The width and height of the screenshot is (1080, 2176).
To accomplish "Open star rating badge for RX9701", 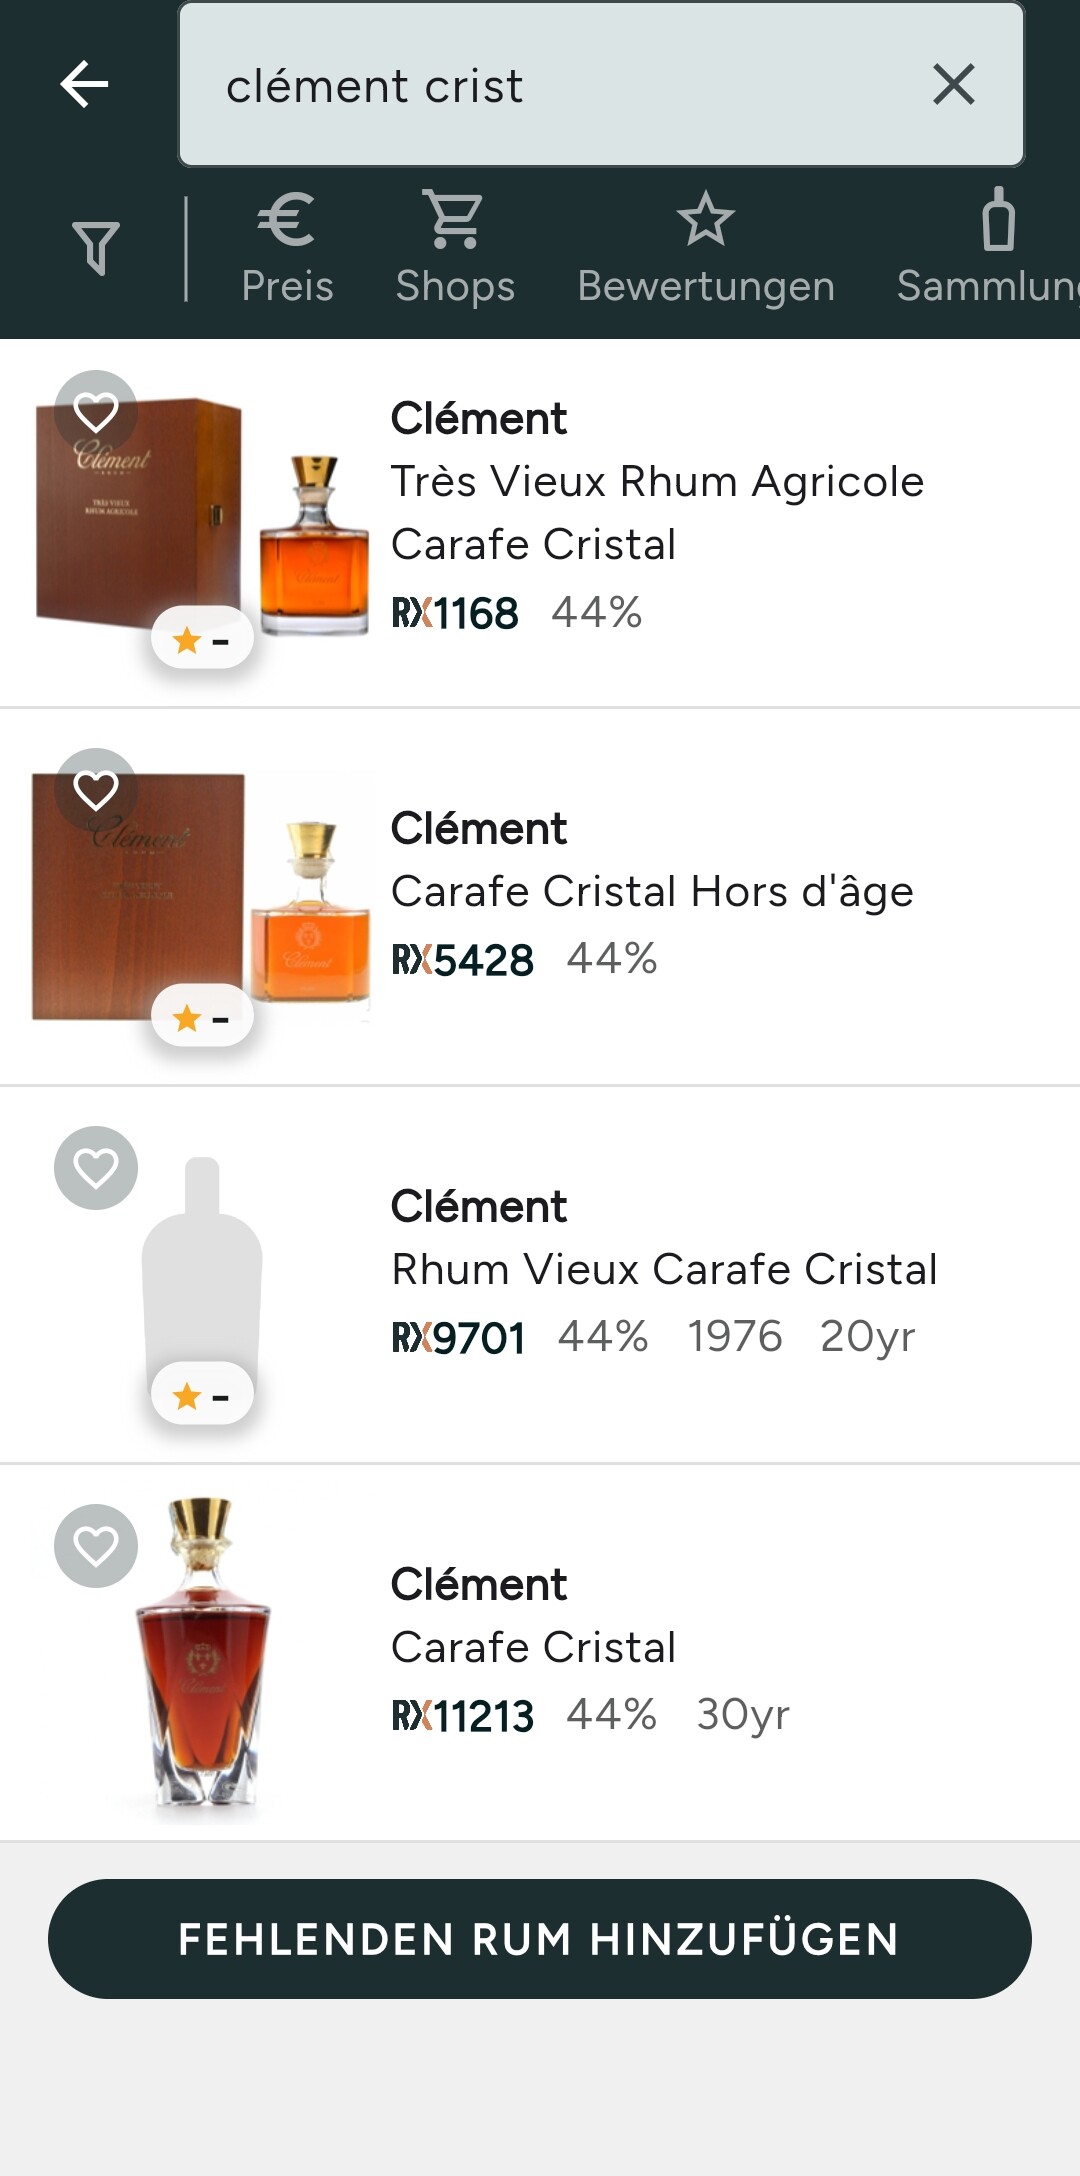I will (x=202, y=1396).
